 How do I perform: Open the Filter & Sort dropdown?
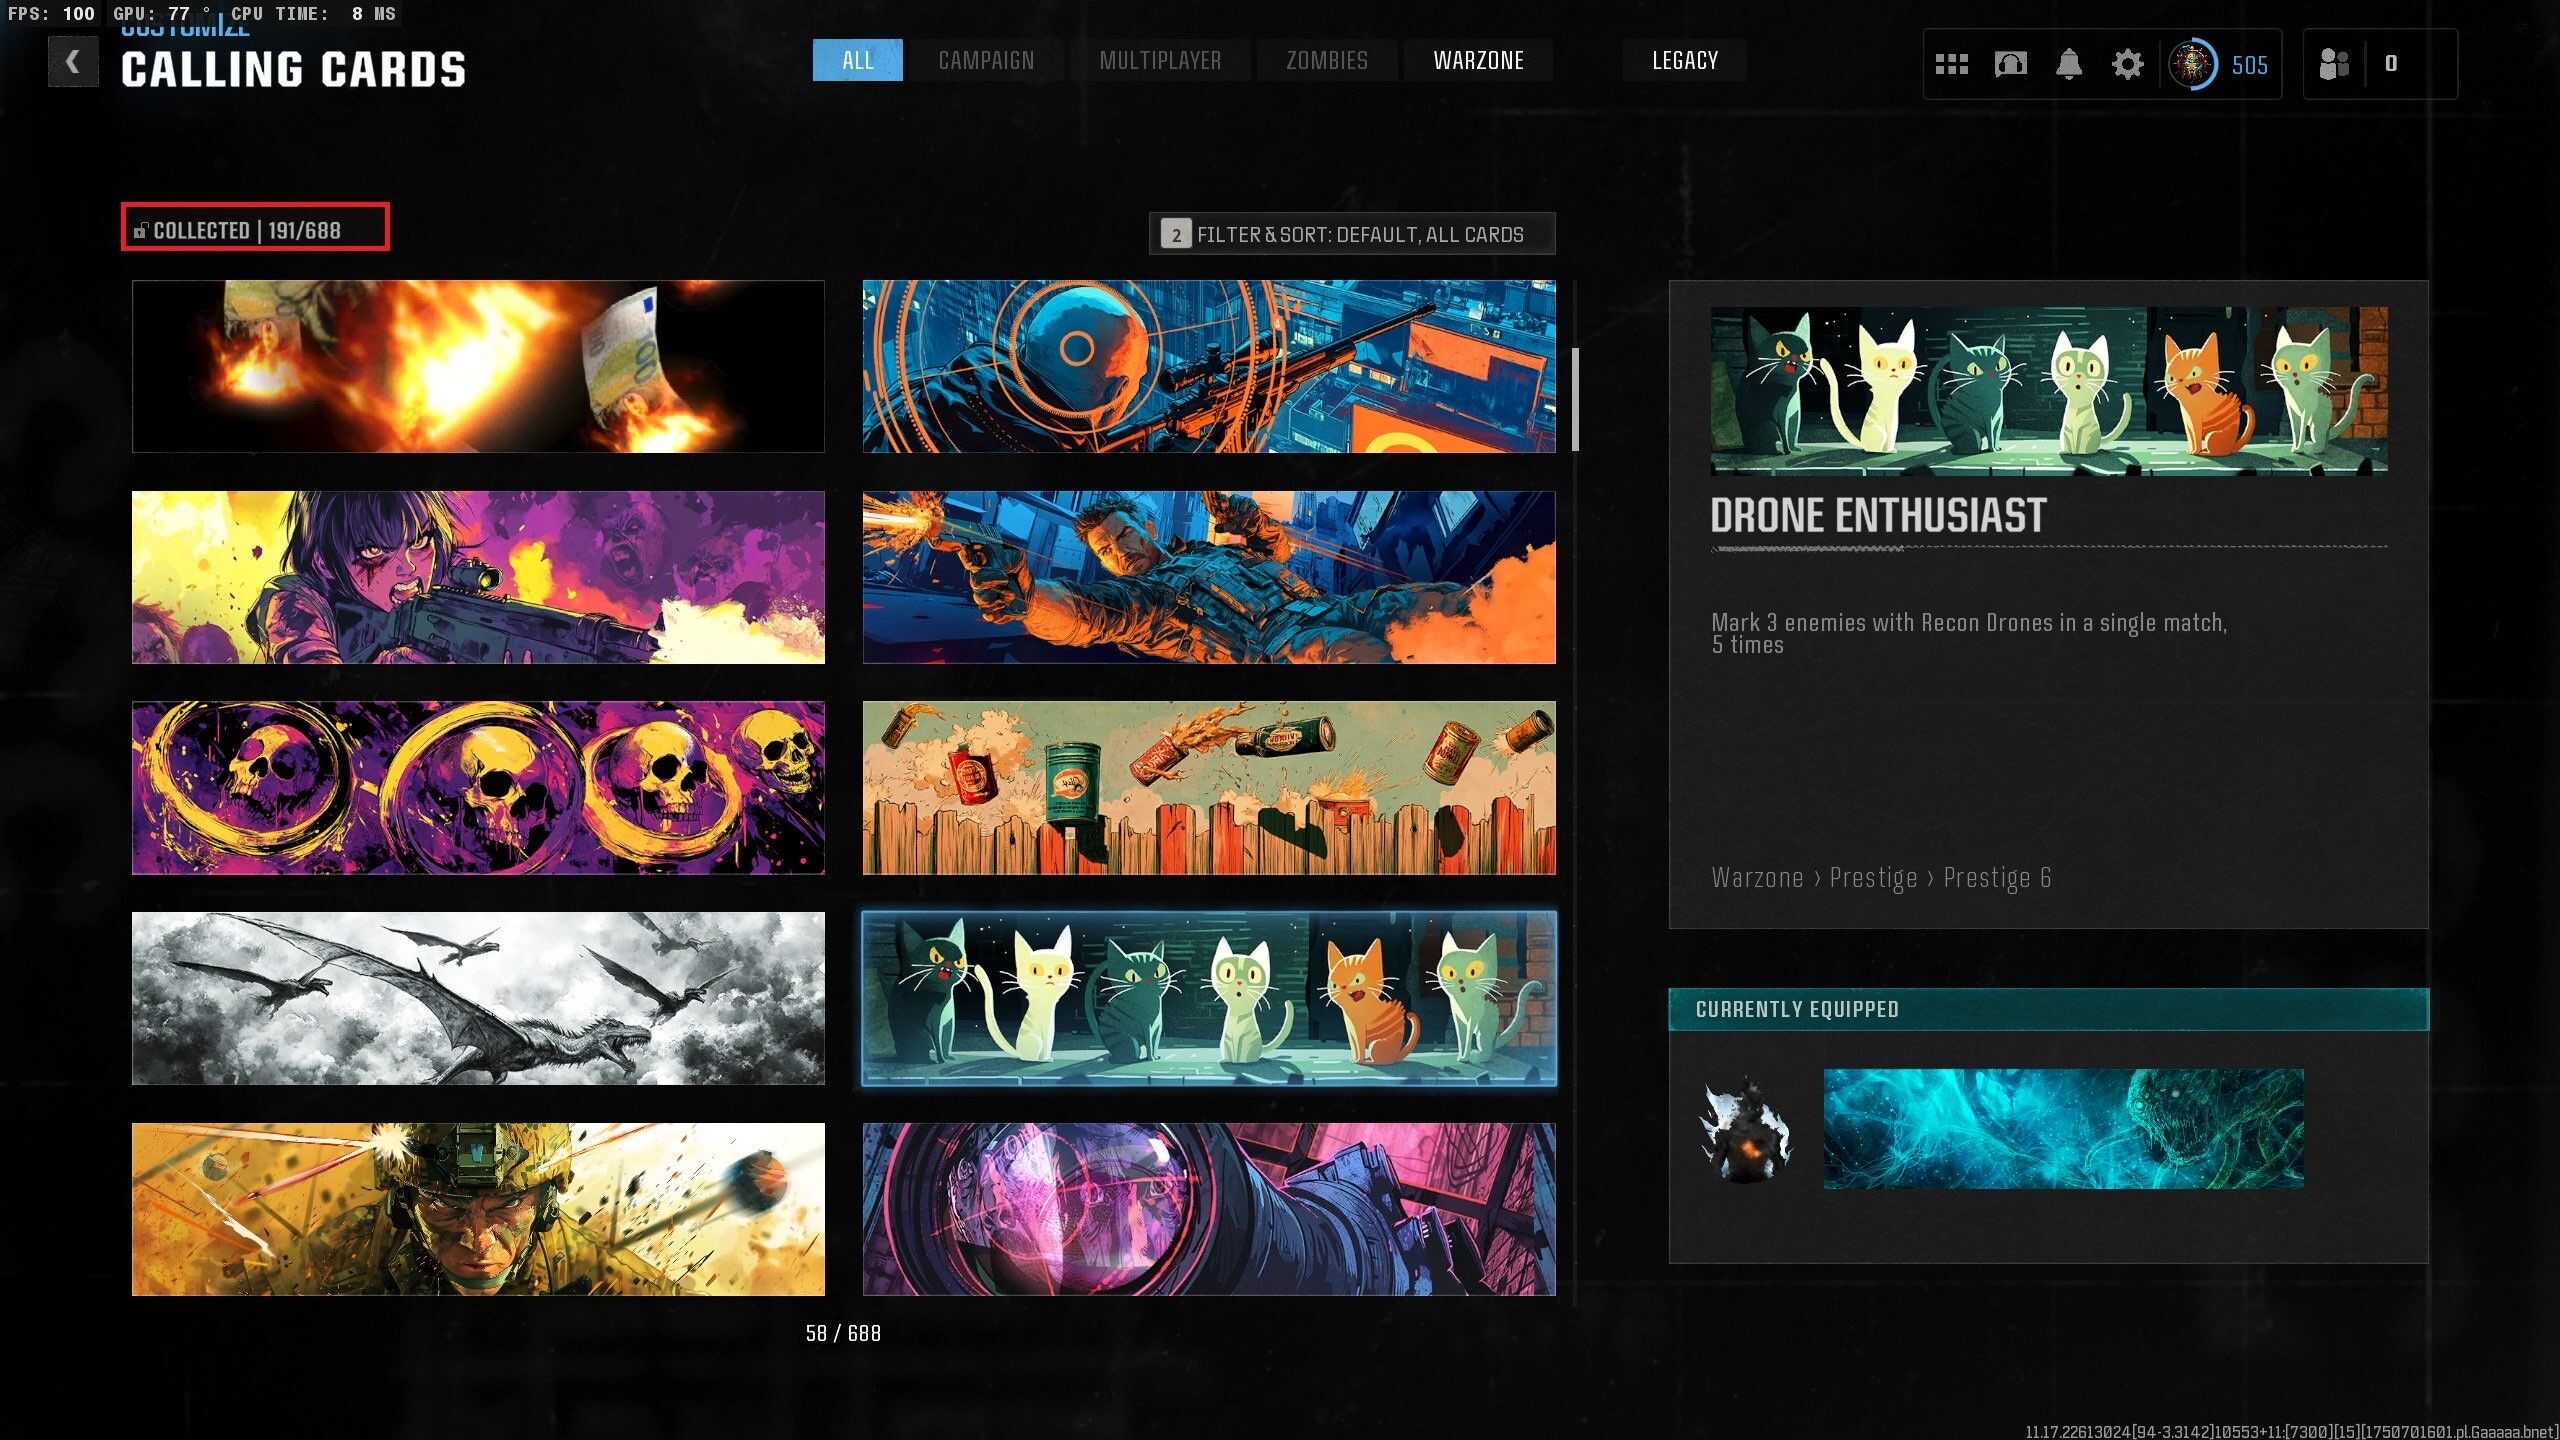(1352, 234)
